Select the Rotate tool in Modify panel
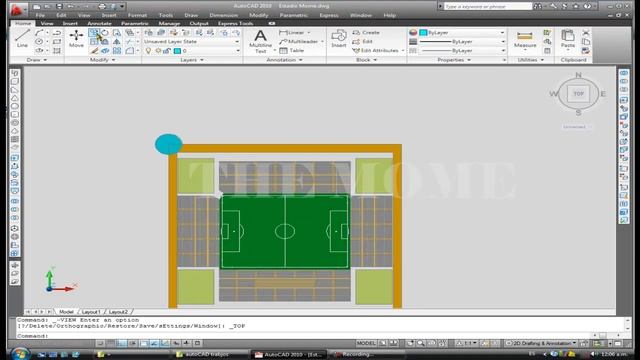This screenshot has height=360, width=640. 105,33
